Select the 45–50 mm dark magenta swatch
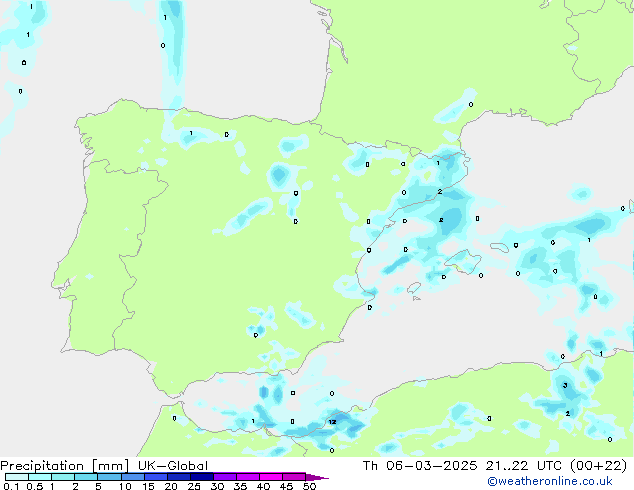The width and height of the screenshot is (634, 490). coord(294,477)
